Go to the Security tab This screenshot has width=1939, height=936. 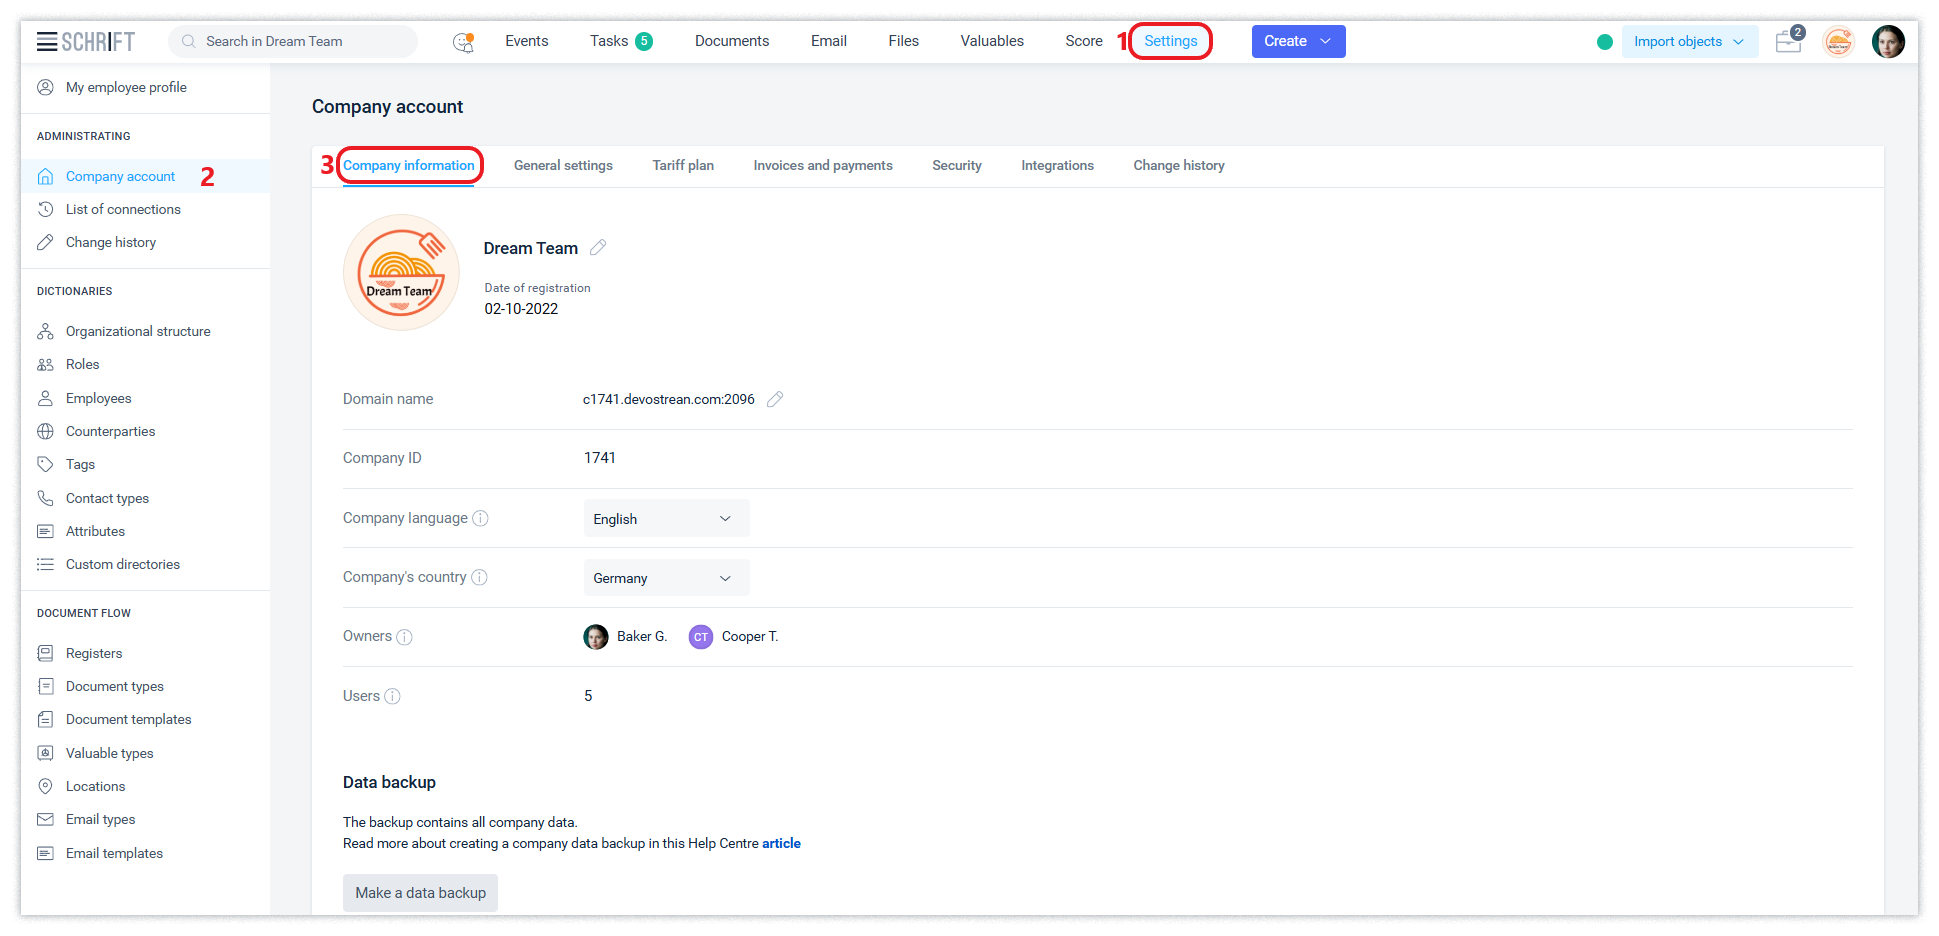tap(956, 166)
